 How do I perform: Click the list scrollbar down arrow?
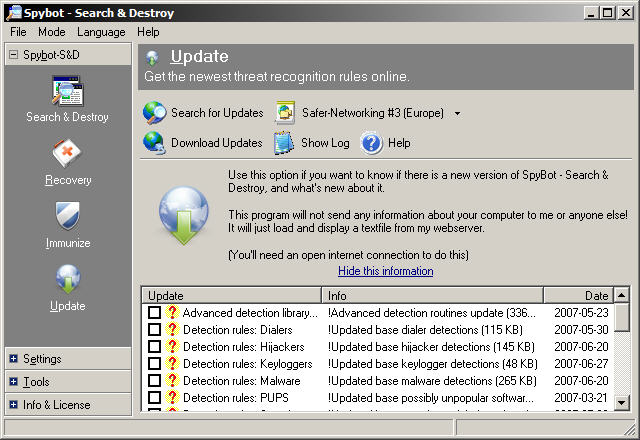(x=622, y=403)
